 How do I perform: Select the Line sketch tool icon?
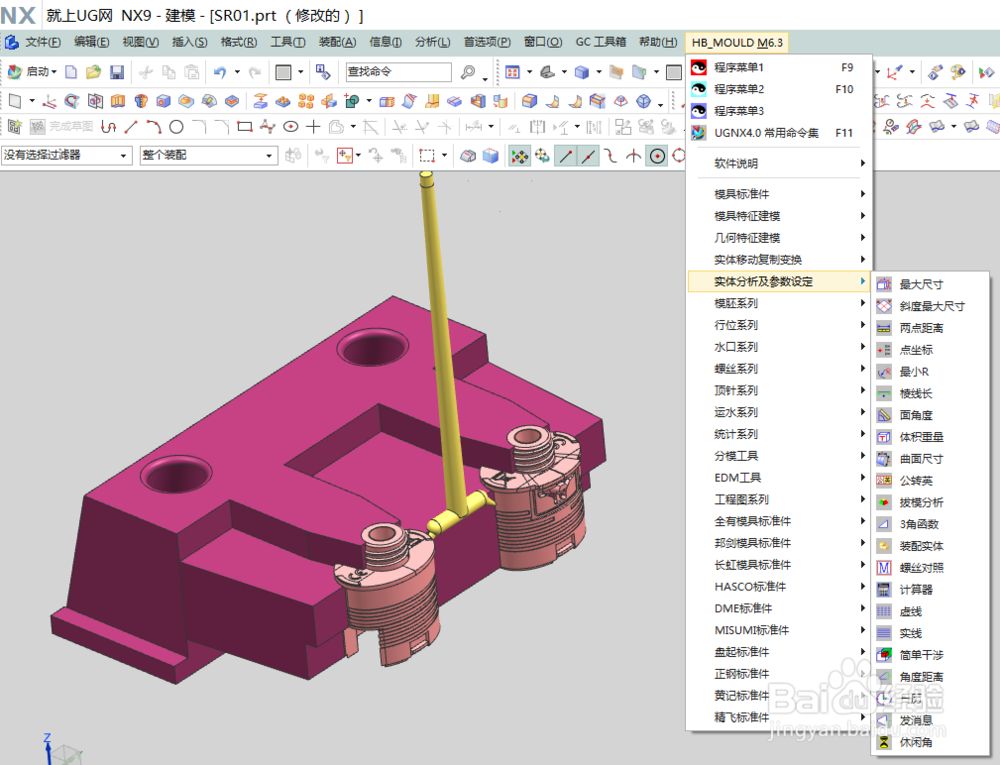point(132,127)
